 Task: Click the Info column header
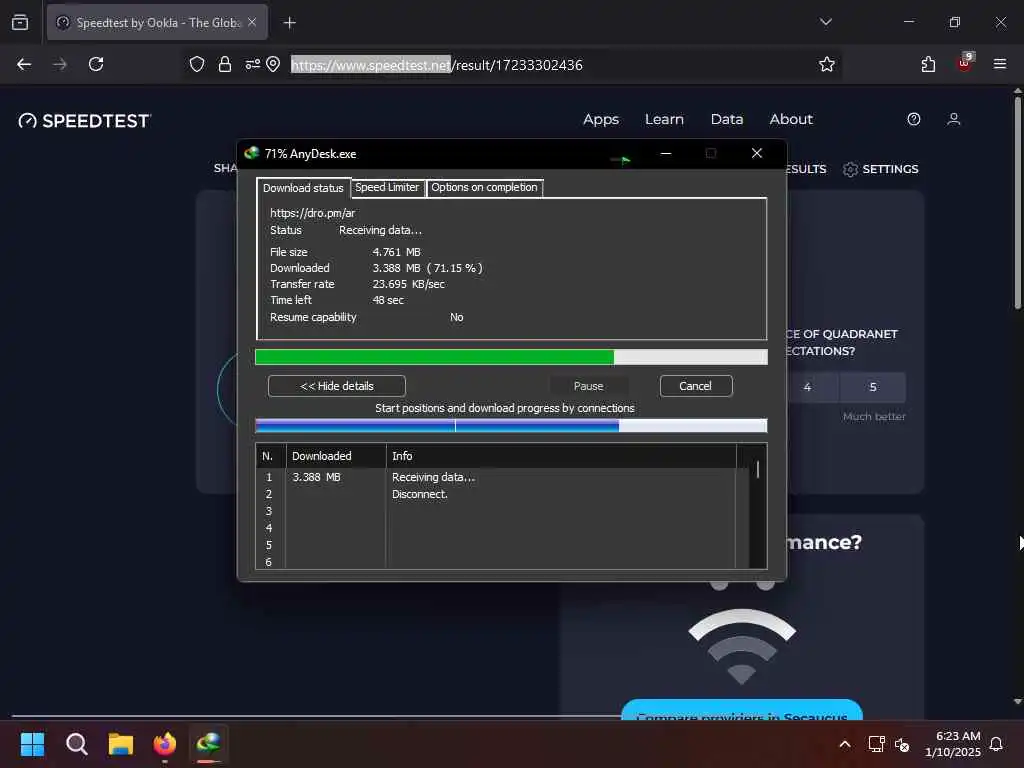point(561,456)
